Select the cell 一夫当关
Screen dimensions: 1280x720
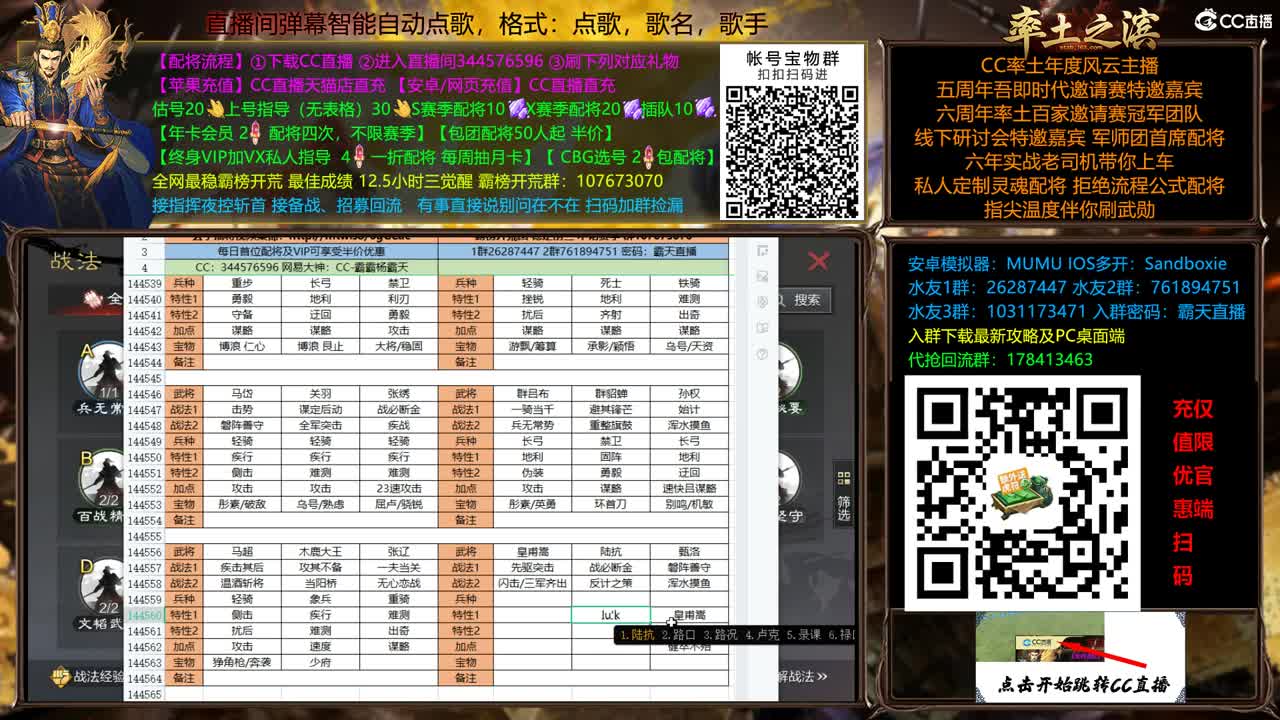pyautogui.click(x=398, y=568)
